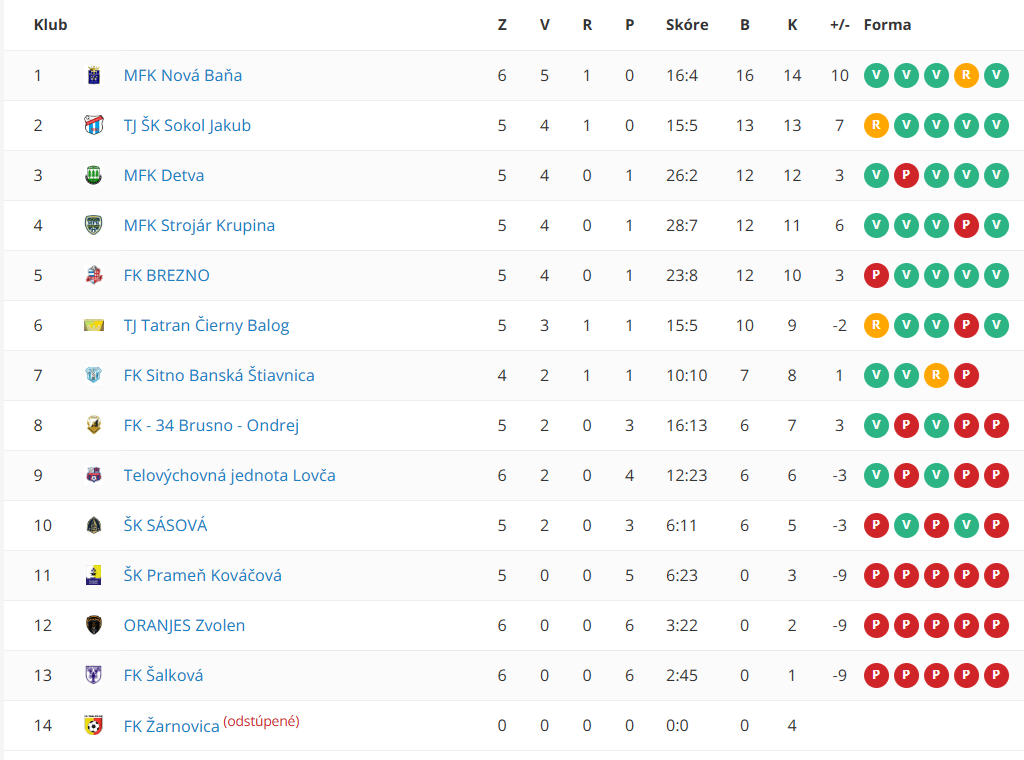The width and height of the screenshot is (1024, 760).
Task: Click the red P form badge in MFK Detva row
Action: coord(906,175)
